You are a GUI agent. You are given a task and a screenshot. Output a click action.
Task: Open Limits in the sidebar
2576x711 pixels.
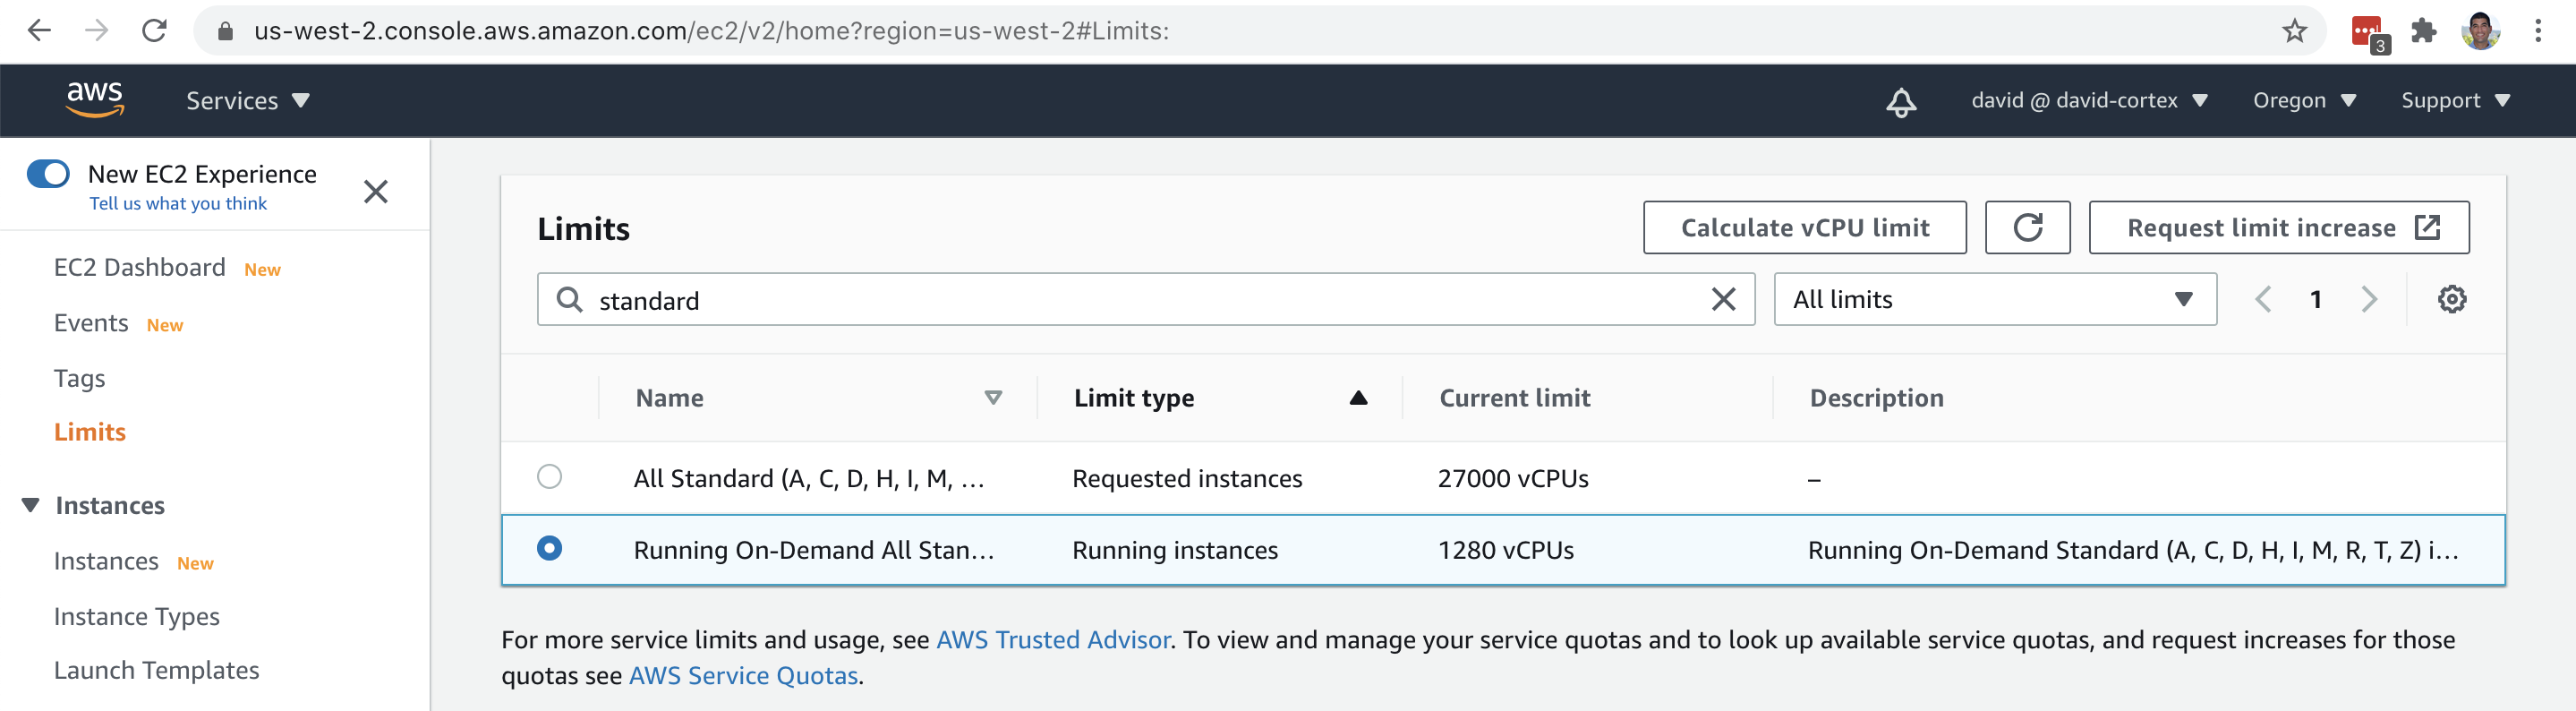pyautogui.click(x=89, y=432)
